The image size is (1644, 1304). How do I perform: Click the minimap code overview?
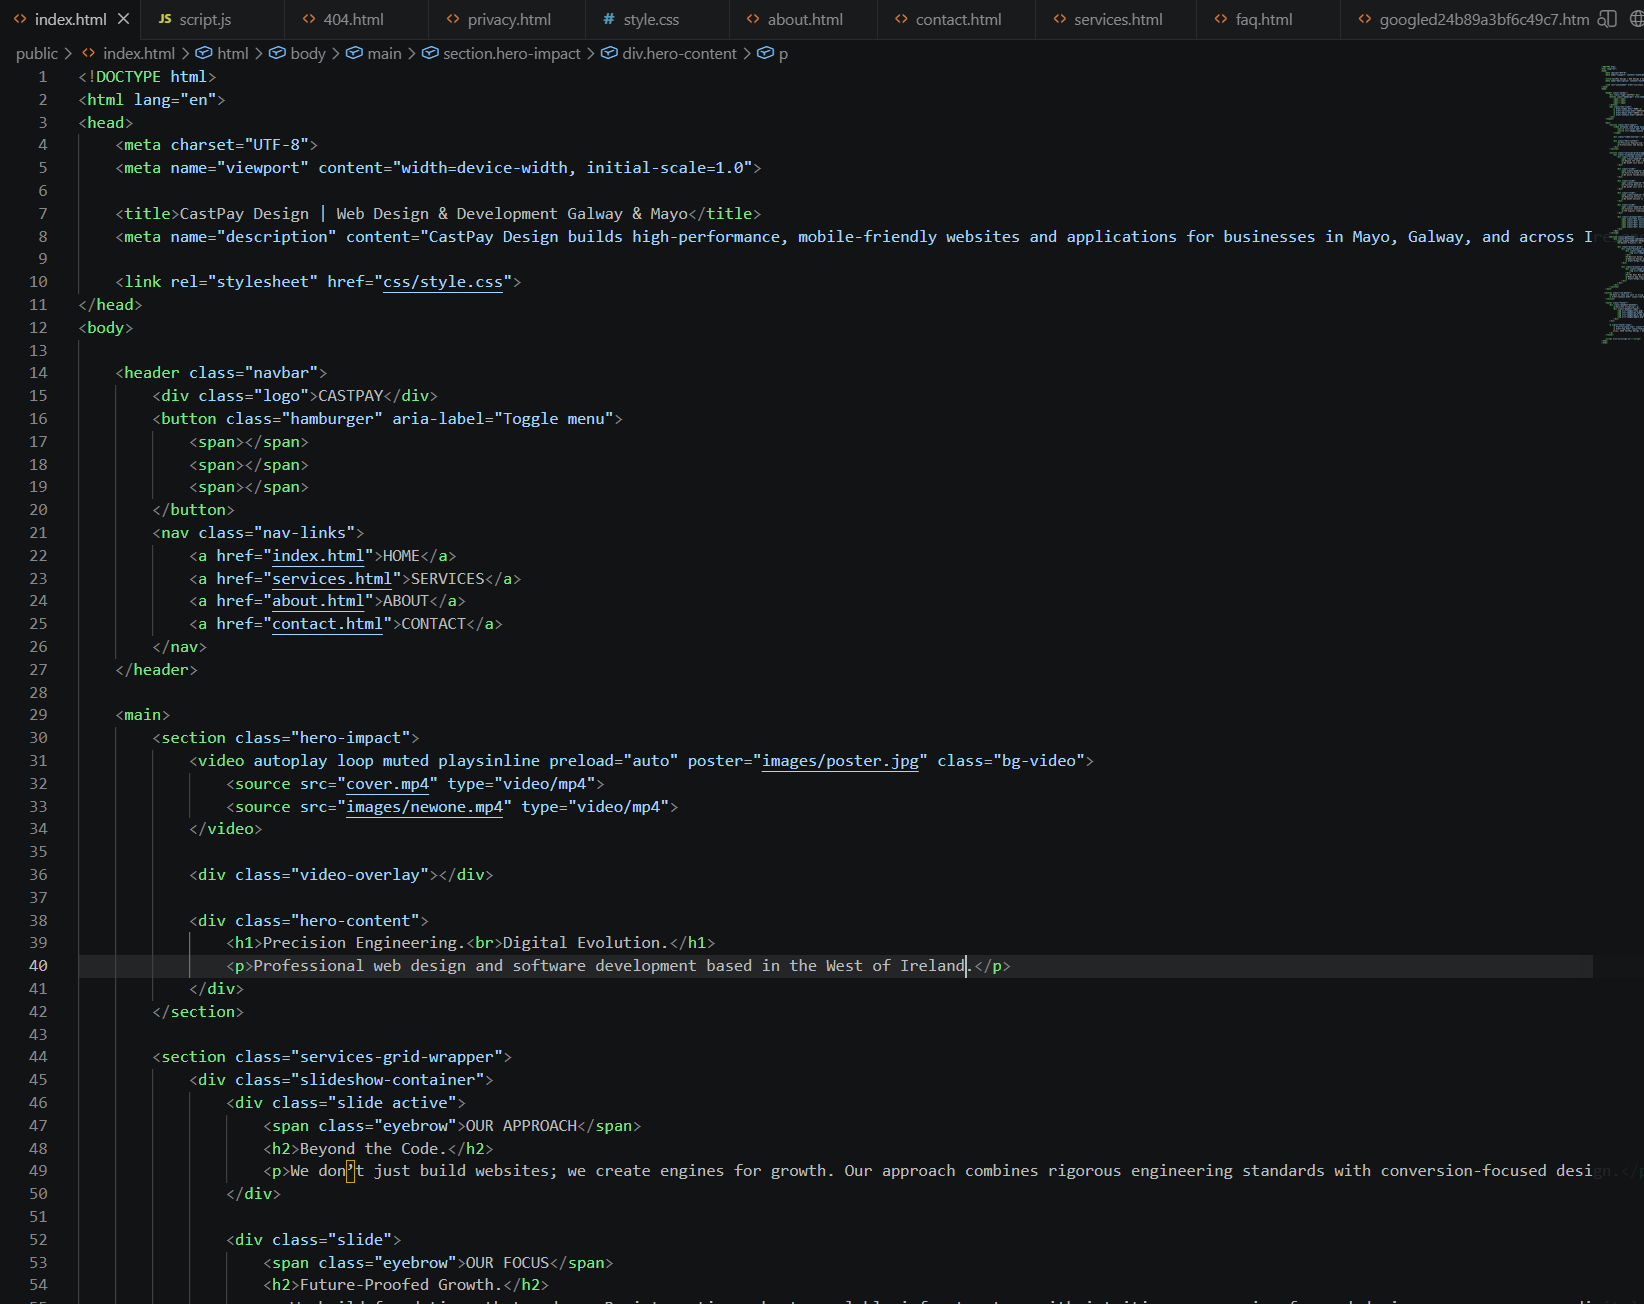pyautogui.click(x=1621, y=205)
